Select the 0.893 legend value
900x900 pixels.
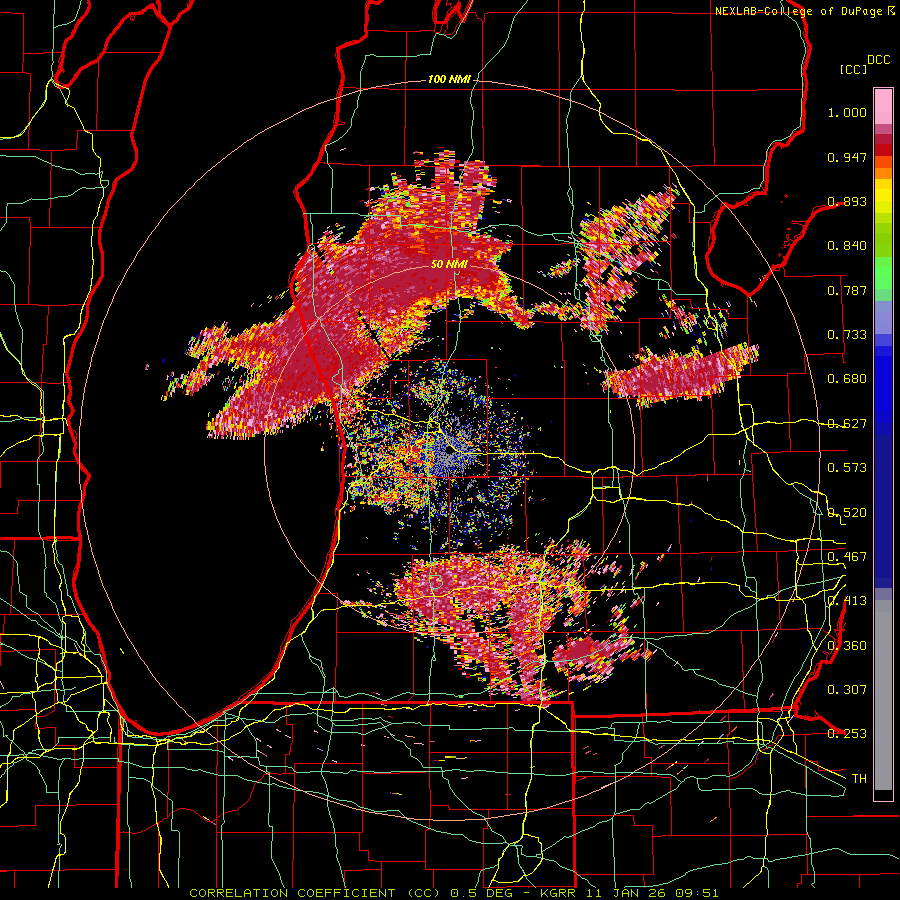click(x=847, y=201)
